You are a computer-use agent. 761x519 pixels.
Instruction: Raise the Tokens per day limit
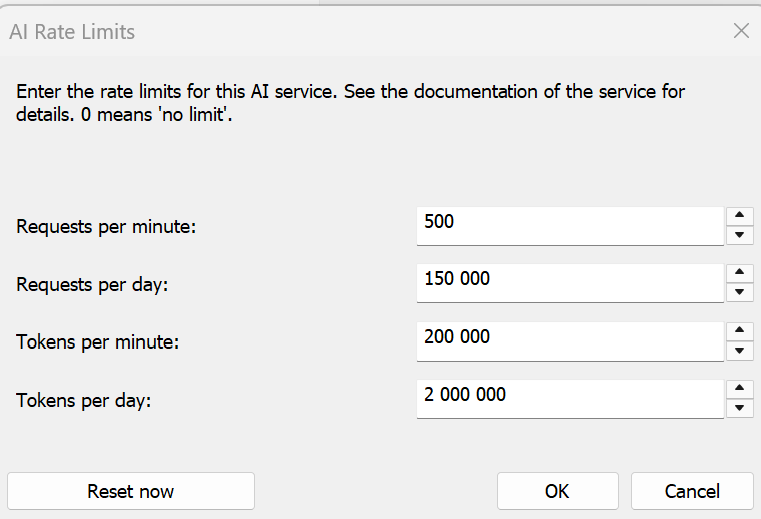[739, 388]
